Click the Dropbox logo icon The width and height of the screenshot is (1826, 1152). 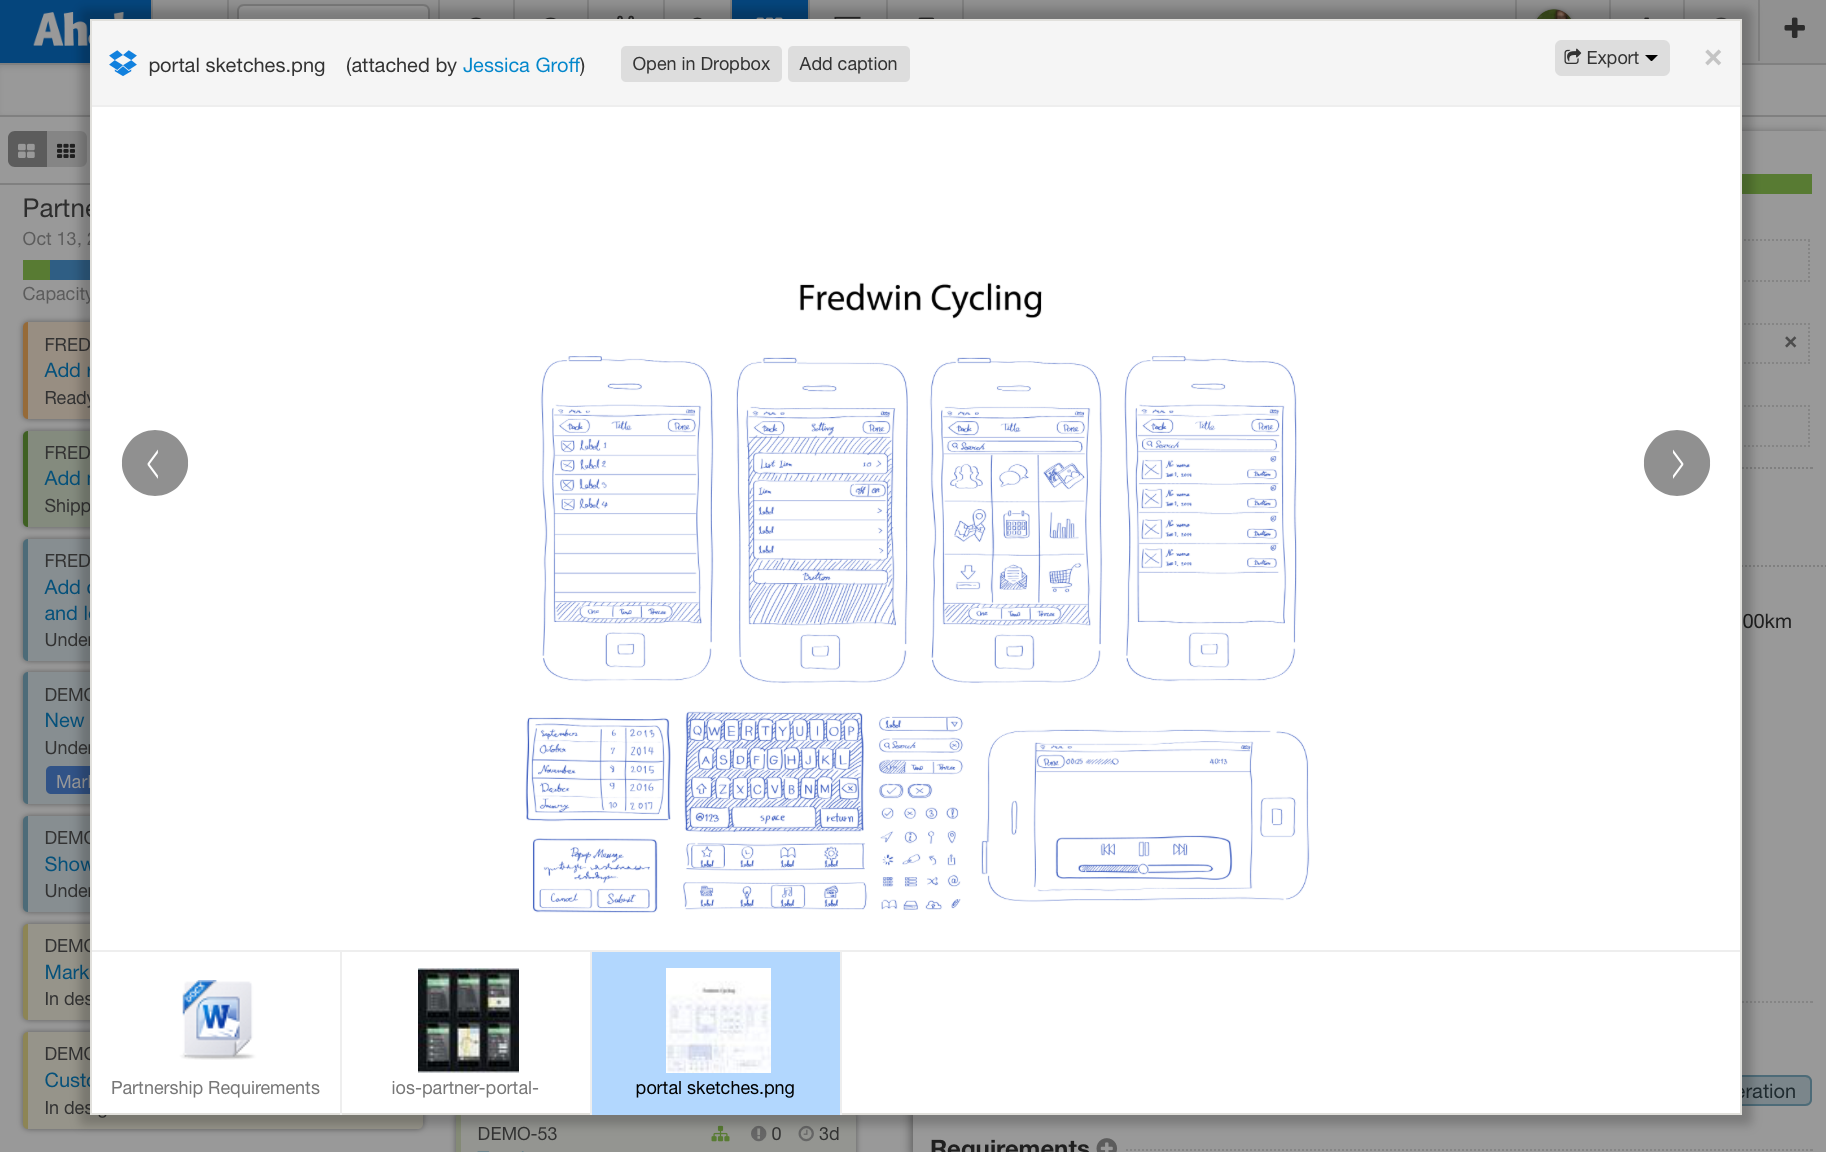(x=123, y=64)
